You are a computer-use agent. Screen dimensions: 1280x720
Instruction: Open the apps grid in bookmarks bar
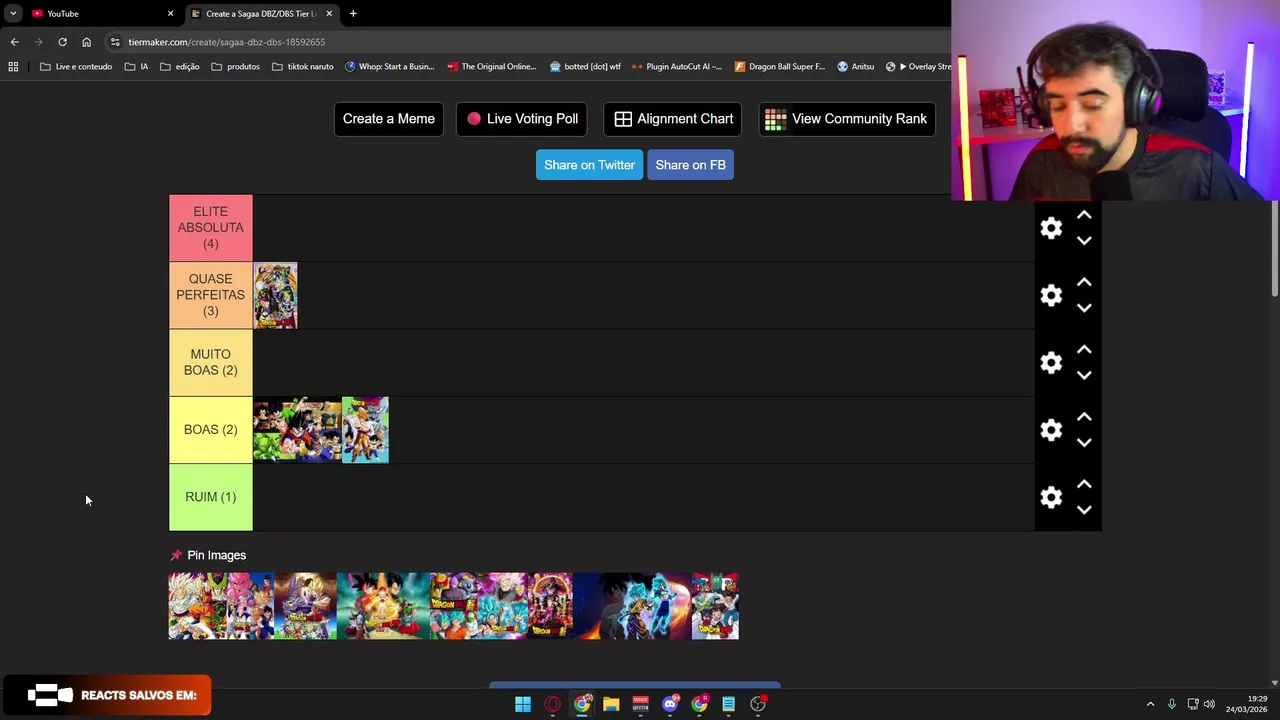point(13,67)
